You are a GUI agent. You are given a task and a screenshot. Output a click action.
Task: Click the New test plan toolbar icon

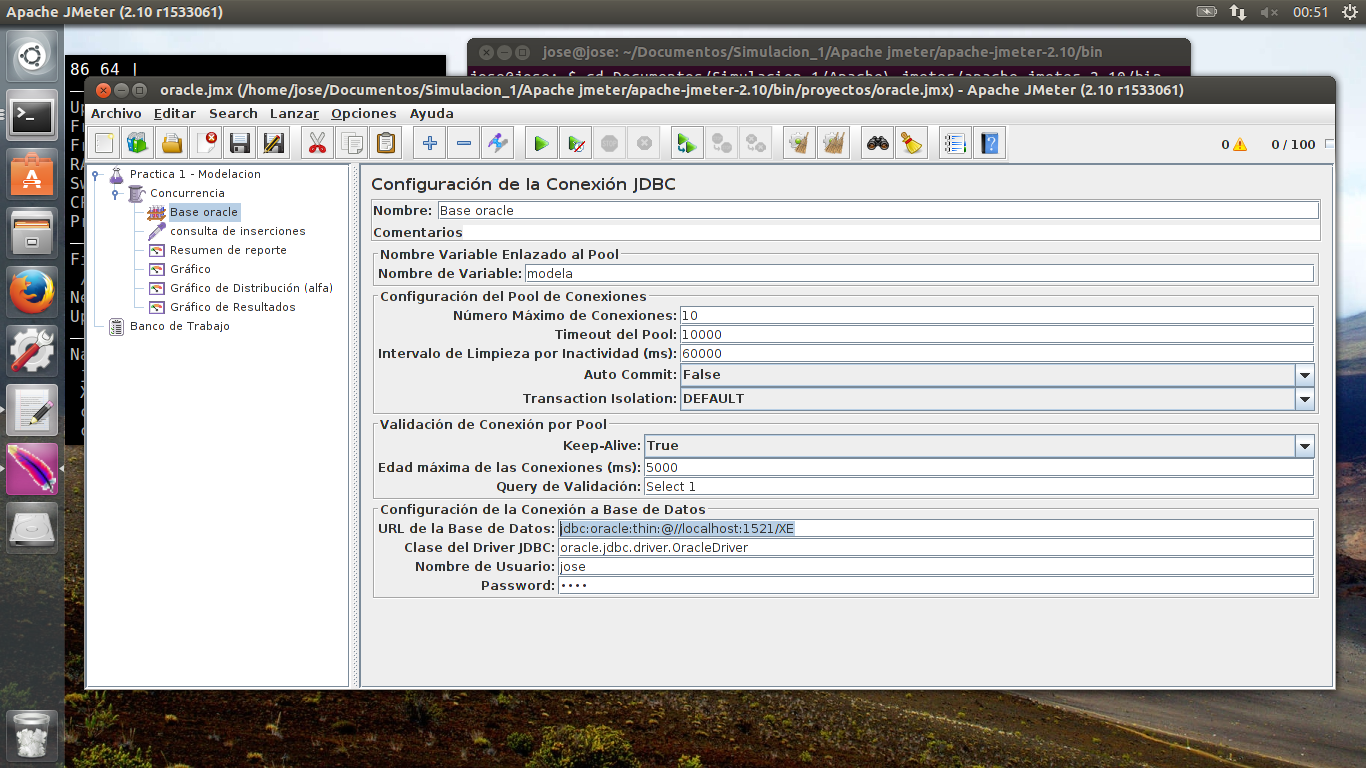(x=104, y=144)
